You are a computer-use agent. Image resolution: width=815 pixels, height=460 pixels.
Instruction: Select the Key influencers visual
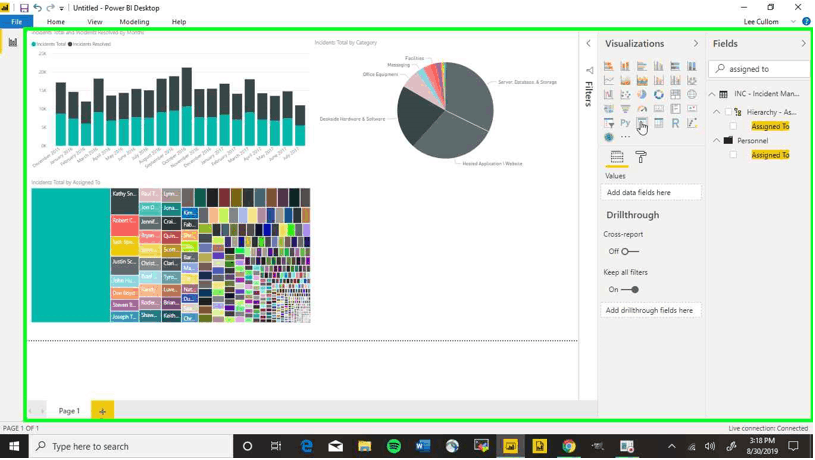[692, 123]
